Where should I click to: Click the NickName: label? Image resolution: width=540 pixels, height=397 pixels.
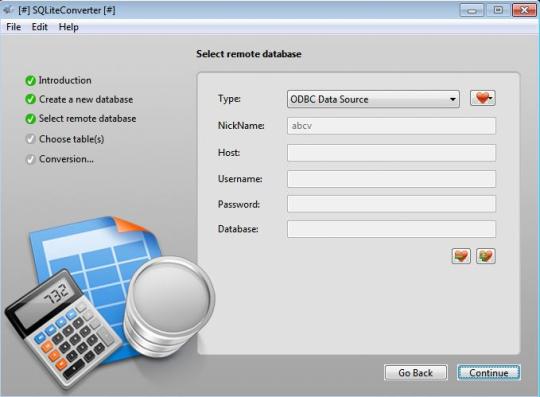click(241, 125)
